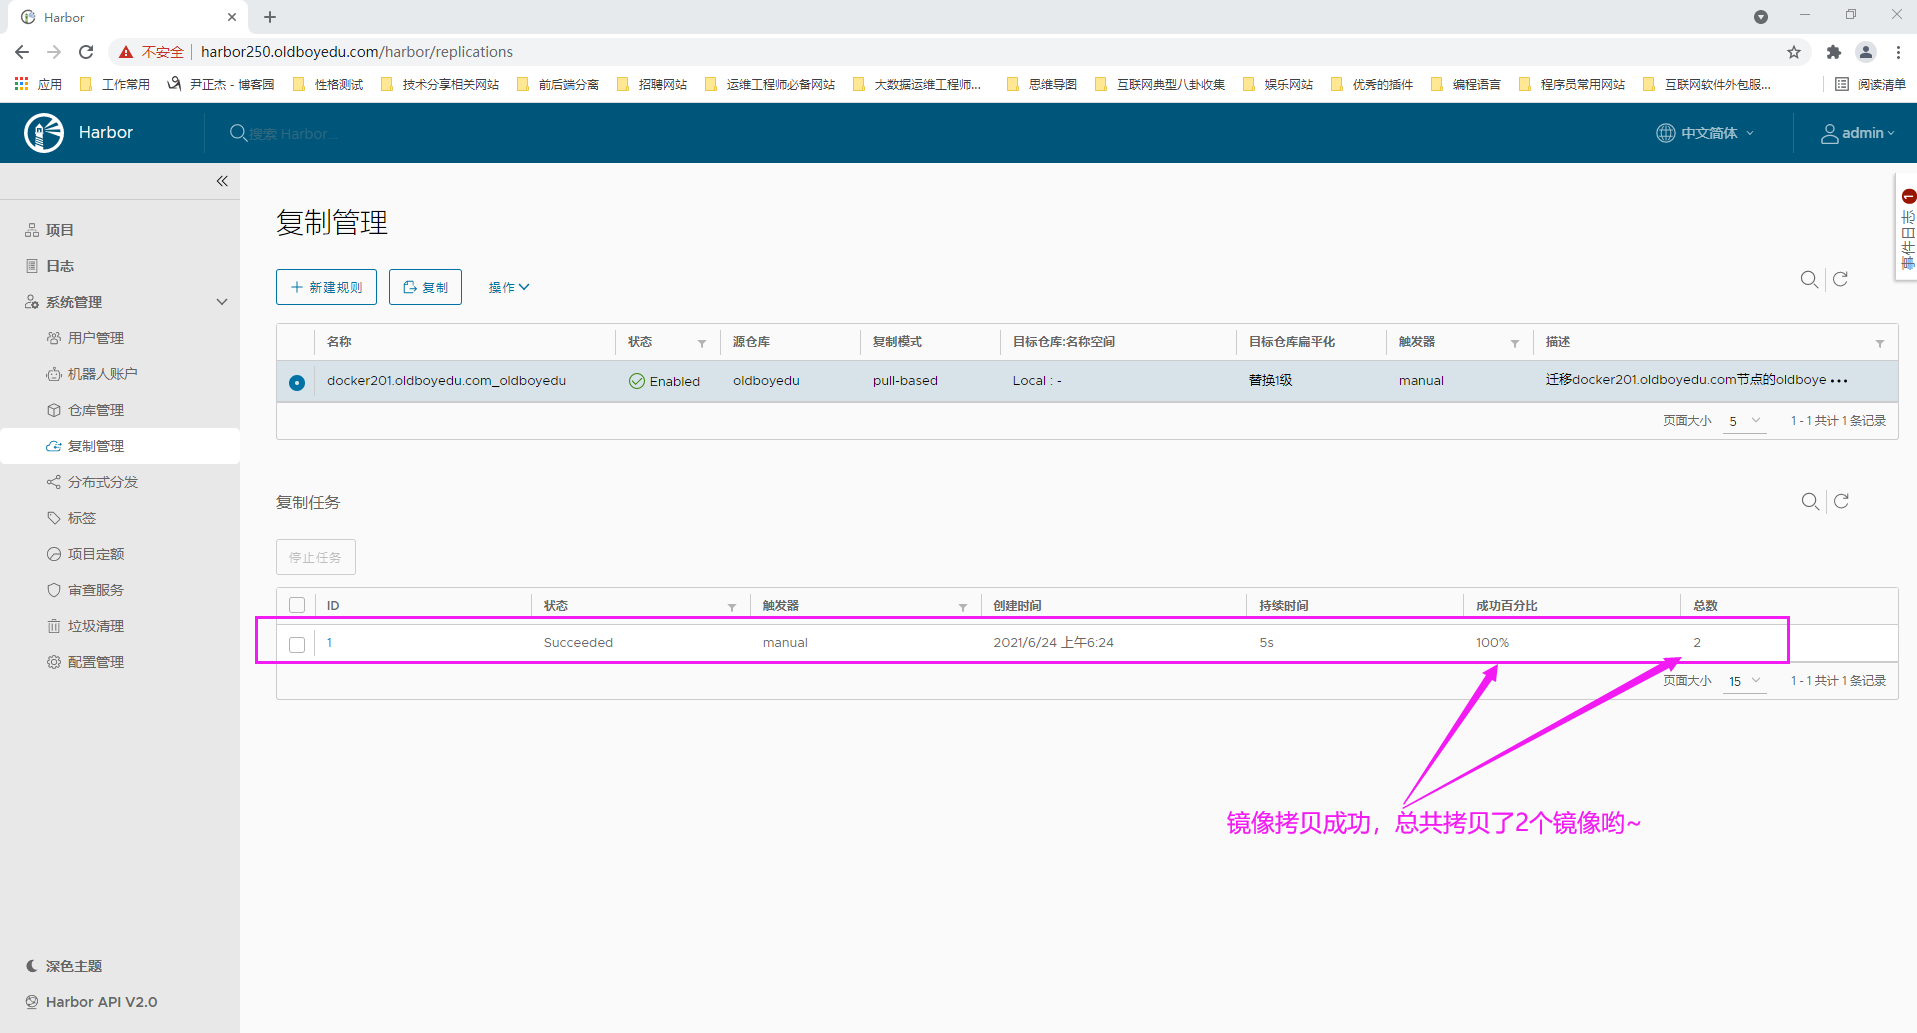Go to 垃圾清理 in the sidebar
The width and height of the screenshot is (1917, 1033).
click(96, 626)
